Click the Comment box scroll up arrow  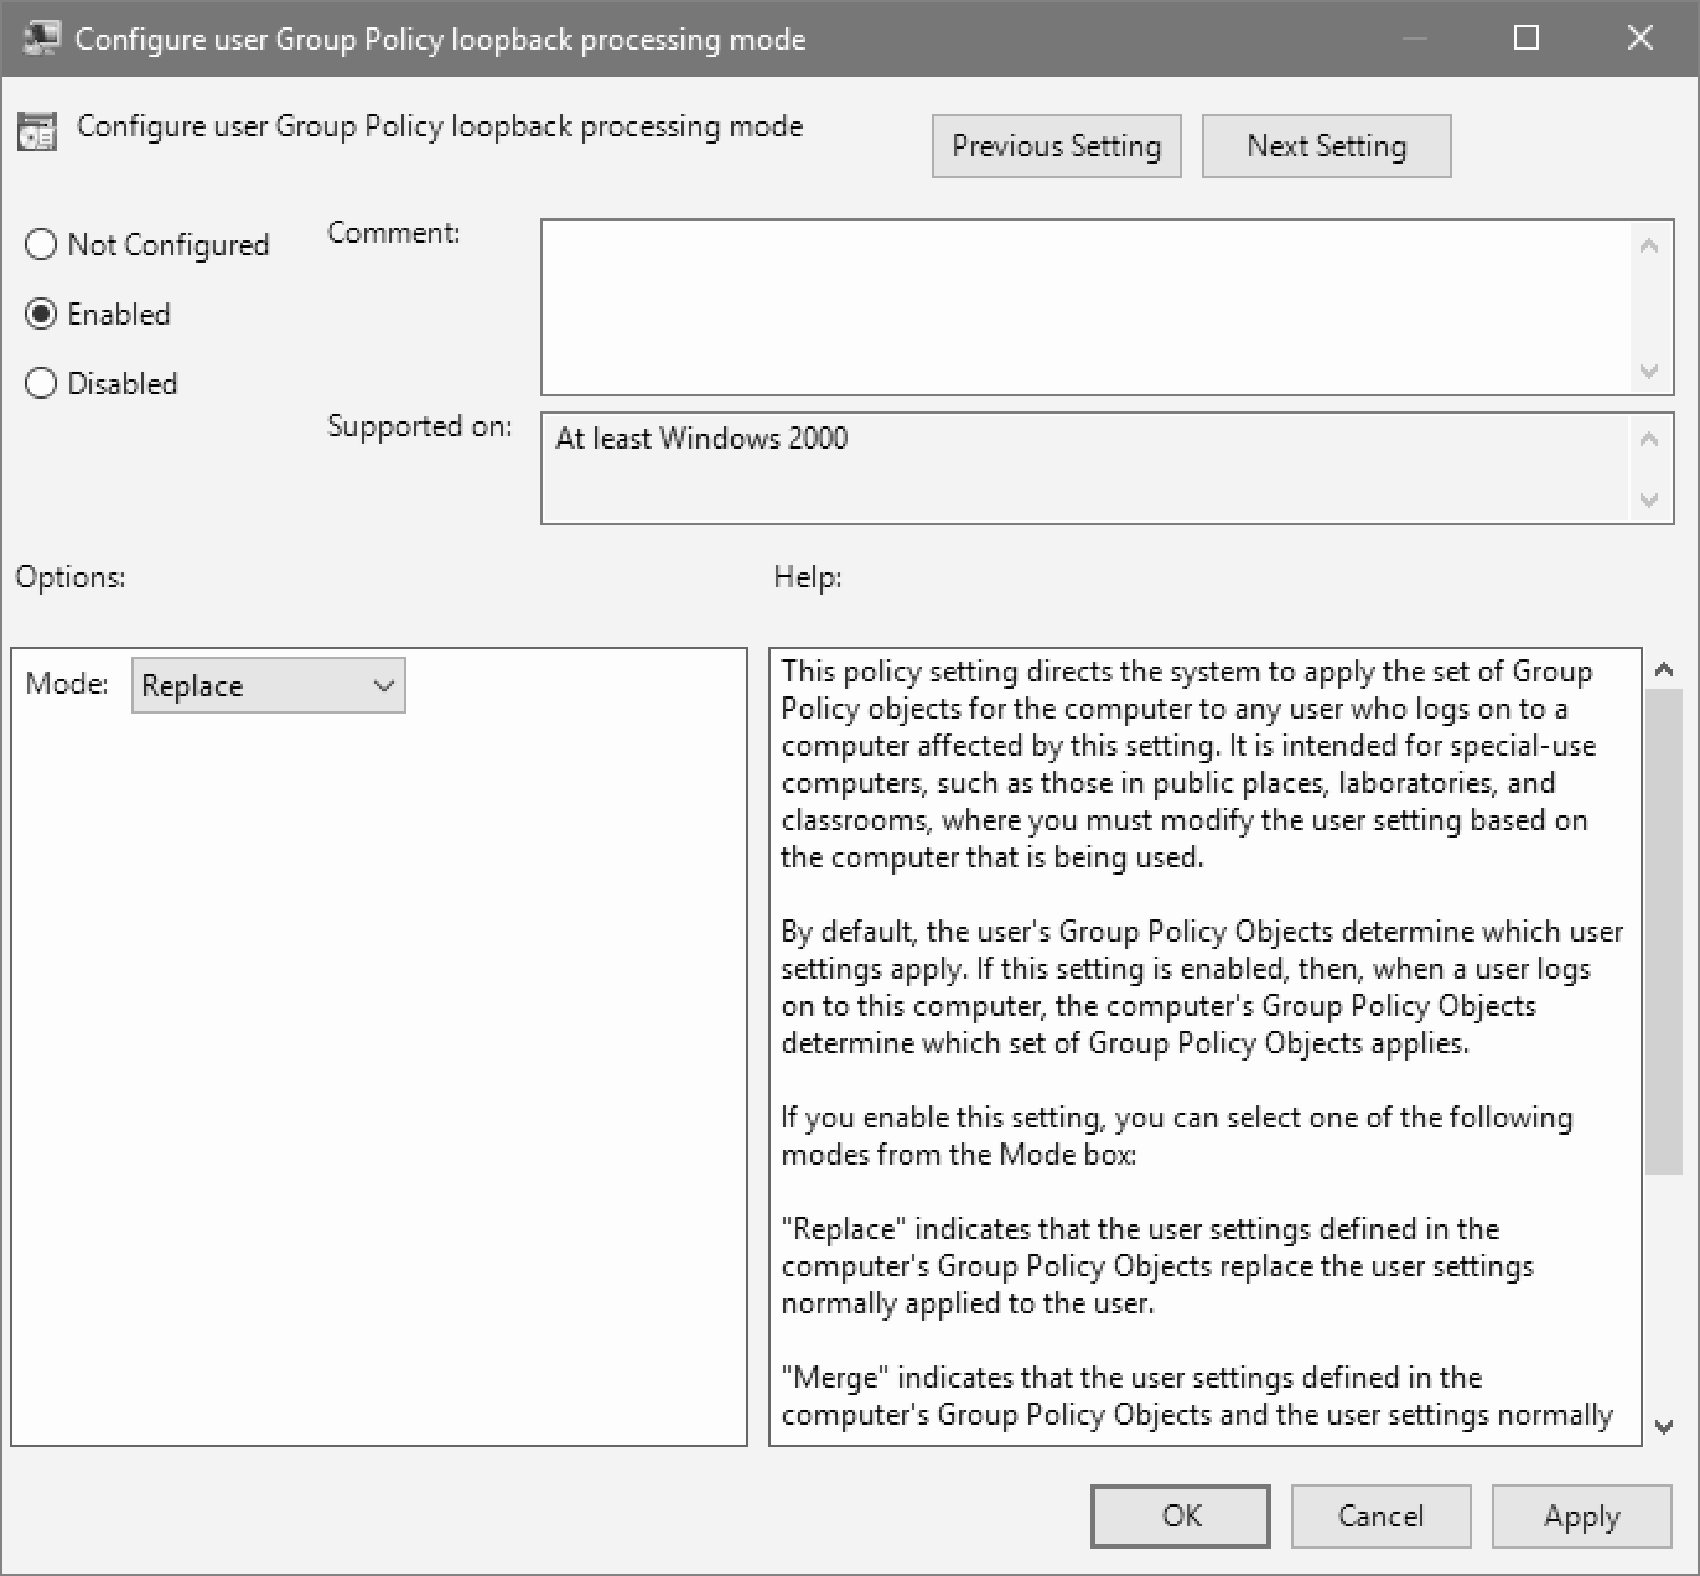(x=1650, y=246)
